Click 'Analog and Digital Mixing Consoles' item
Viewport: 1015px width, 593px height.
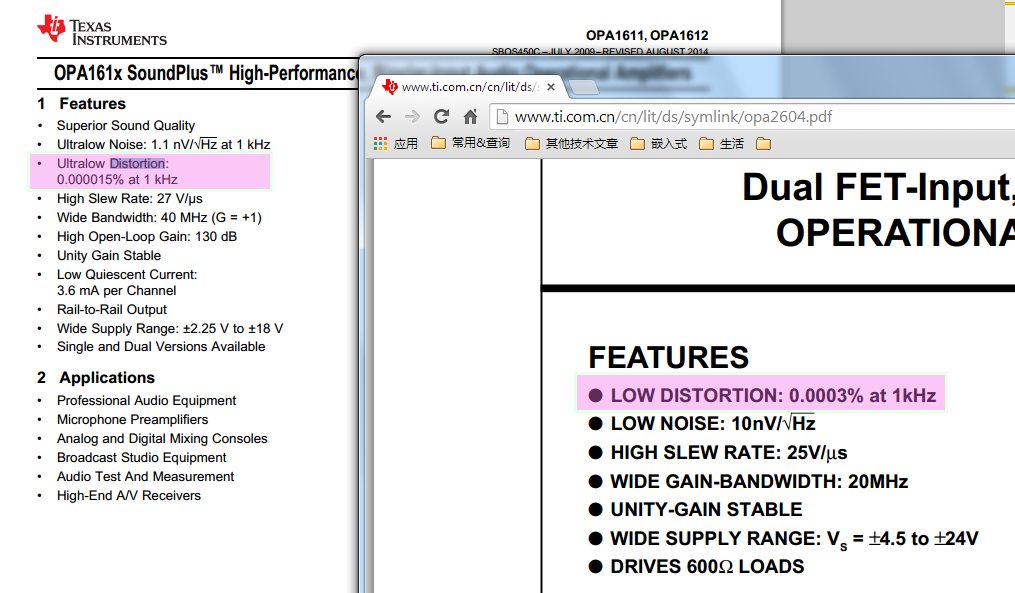(x=162, y=439)
